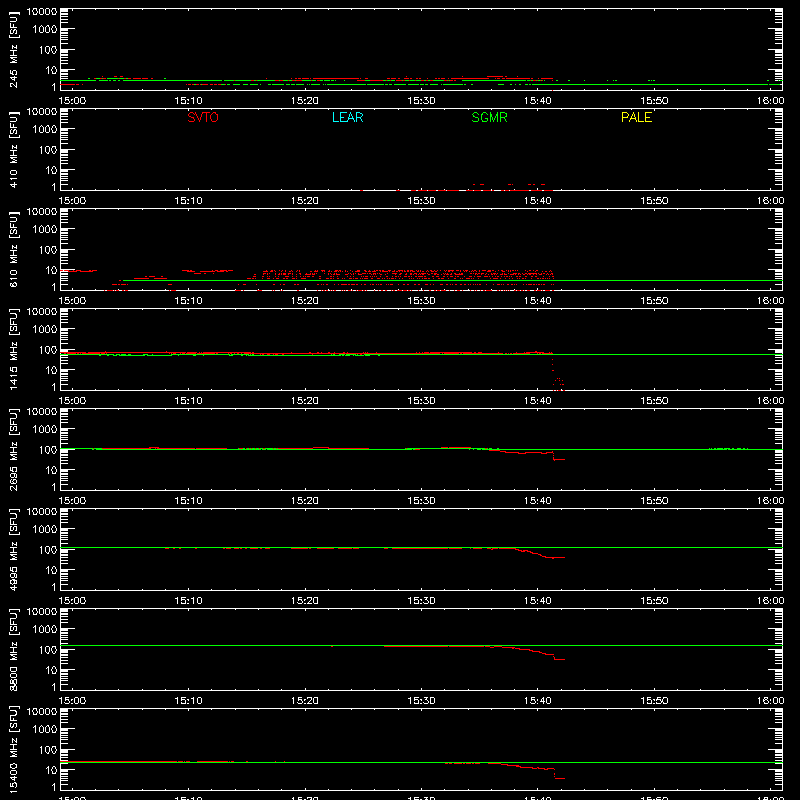Click the 15:10 label under the 410 MHz plot
The height and width of the screenshot is (800, 800).
(189, 201)
